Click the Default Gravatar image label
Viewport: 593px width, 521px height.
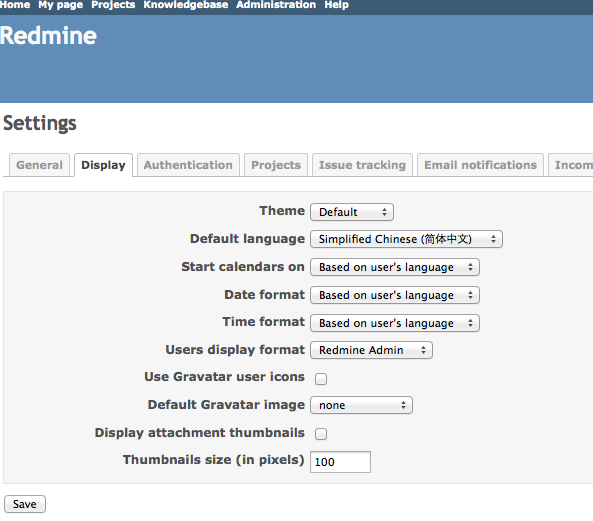(226, 405)
